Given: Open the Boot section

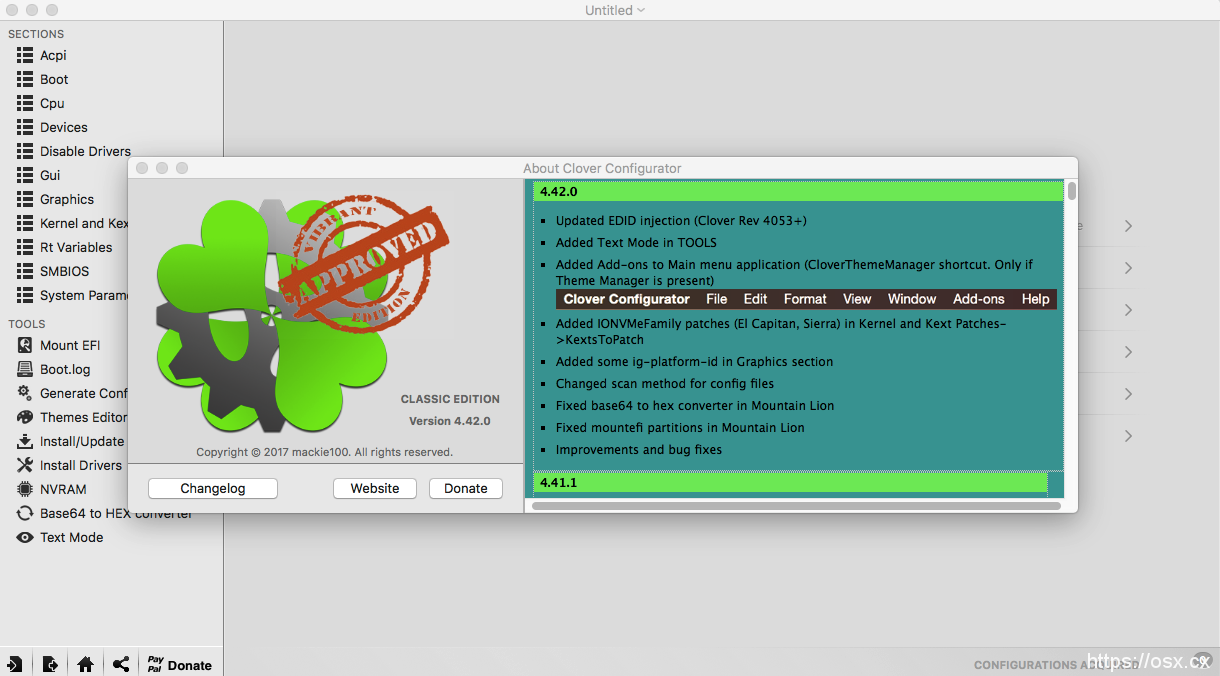Looking at the screenshot, I should click(x=54, y=79).
